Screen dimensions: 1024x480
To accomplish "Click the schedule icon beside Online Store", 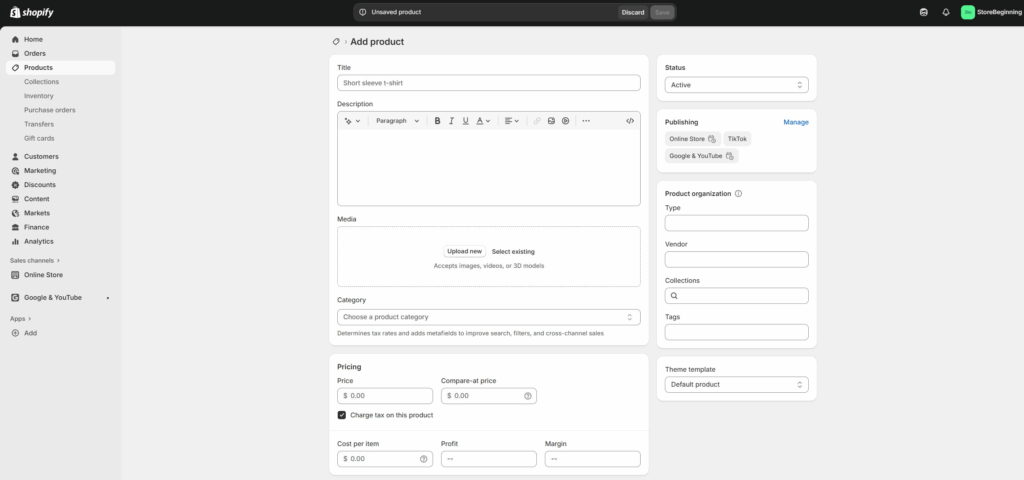I will [712, 139].
